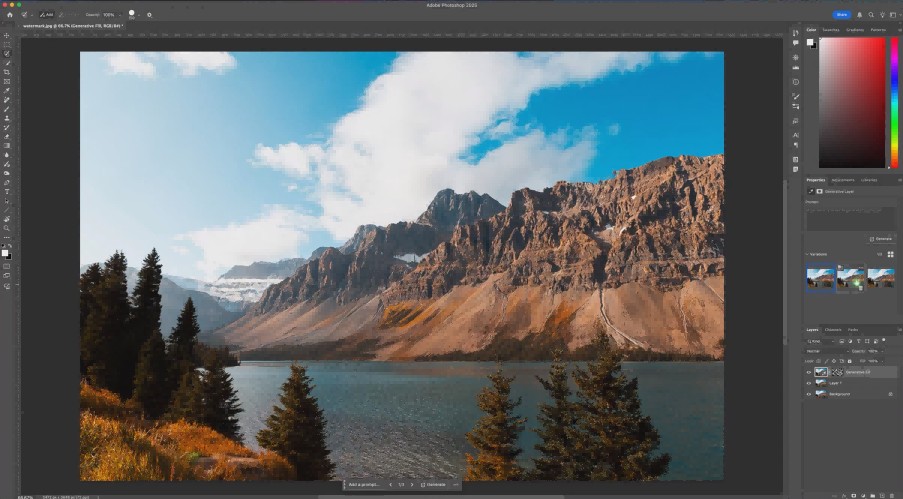Screen dimensions: 903x499
Task: Add layer style fx at Layers bottom
Action: (x=844, y=496)
